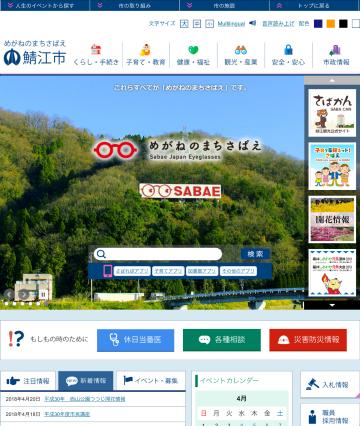Open 音声読み上げ voice reading link
This screenshot has width=360, height=426.
[x=278, y=24]
